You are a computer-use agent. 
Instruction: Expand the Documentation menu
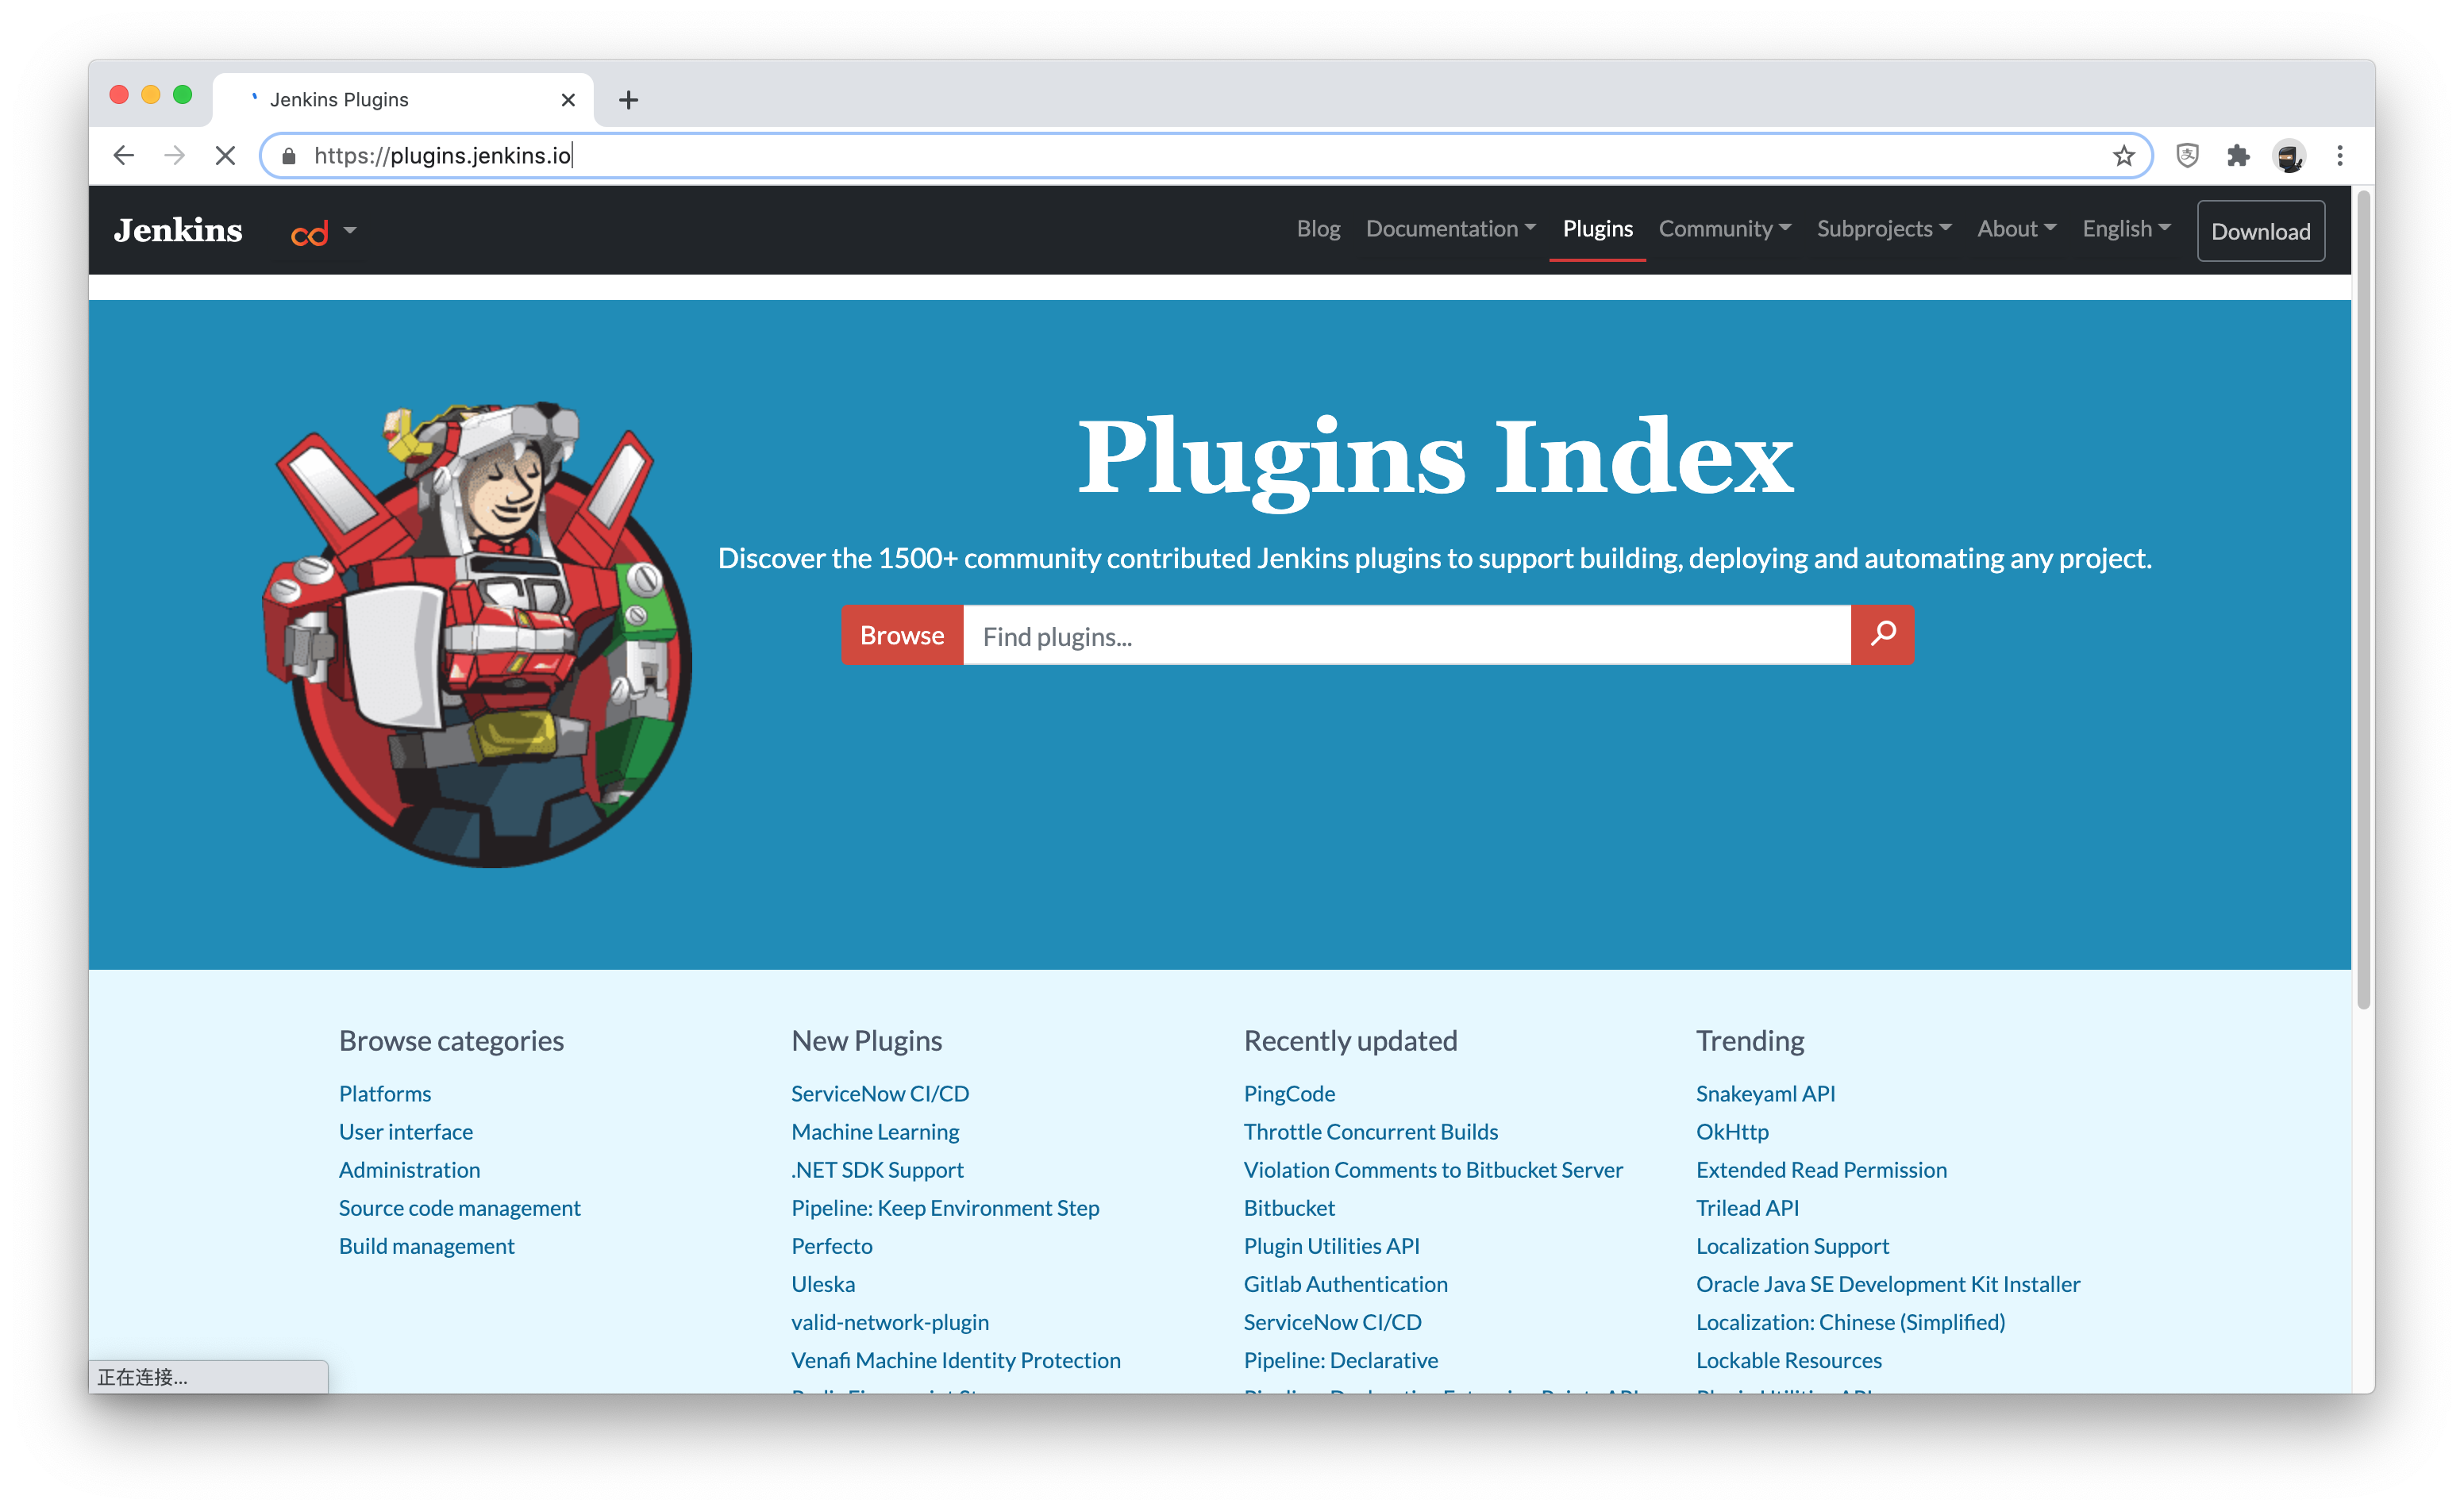click(x=1450, y=229)
